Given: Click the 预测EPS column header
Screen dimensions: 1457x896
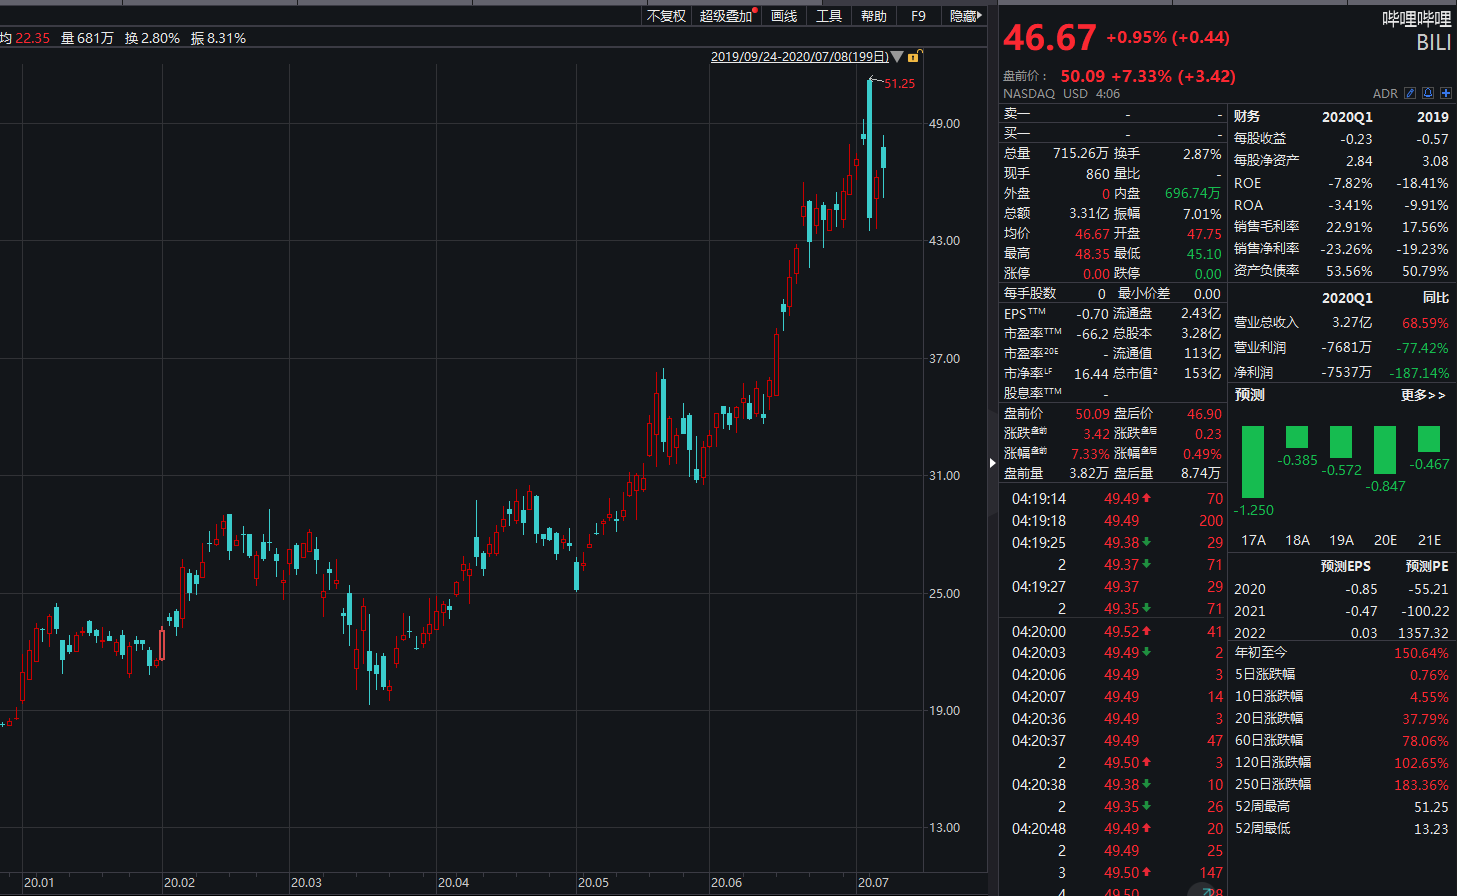Looking at the screenshot, I should coord(1346,566).
